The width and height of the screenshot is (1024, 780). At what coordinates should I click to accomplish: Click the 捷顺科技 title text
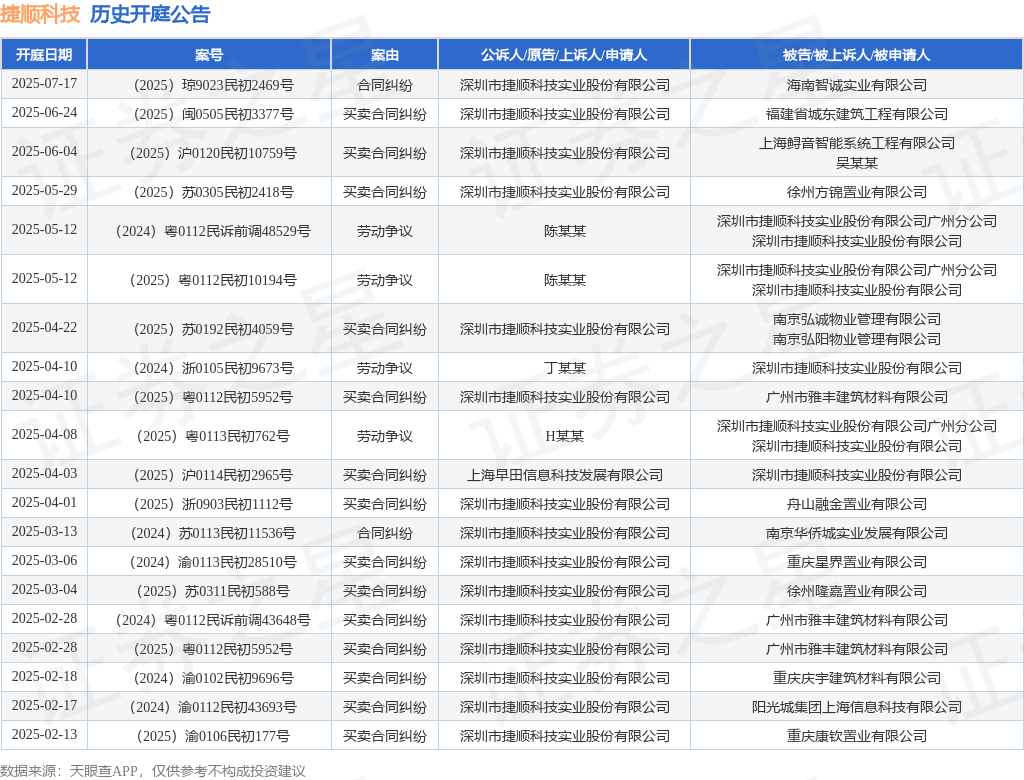pos(40,14)
